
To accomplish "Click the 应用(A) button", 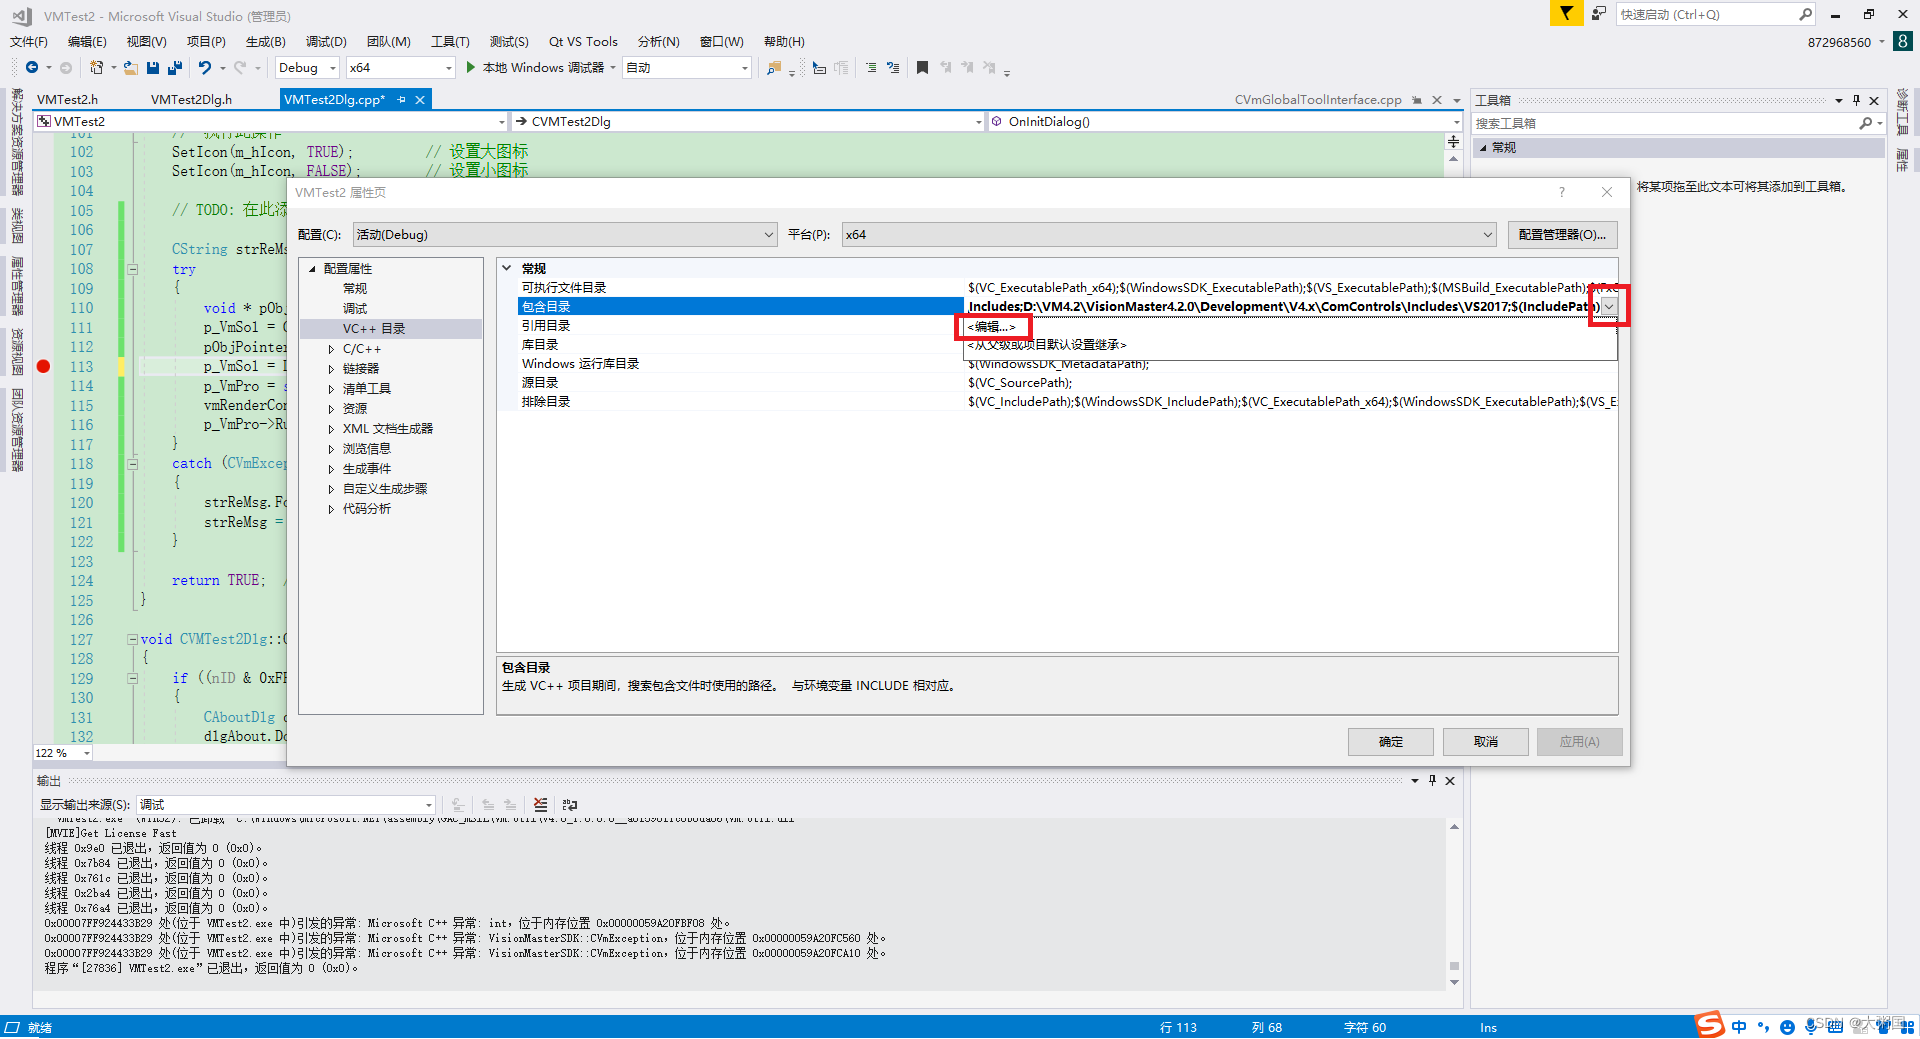I will pos(1579,742).
